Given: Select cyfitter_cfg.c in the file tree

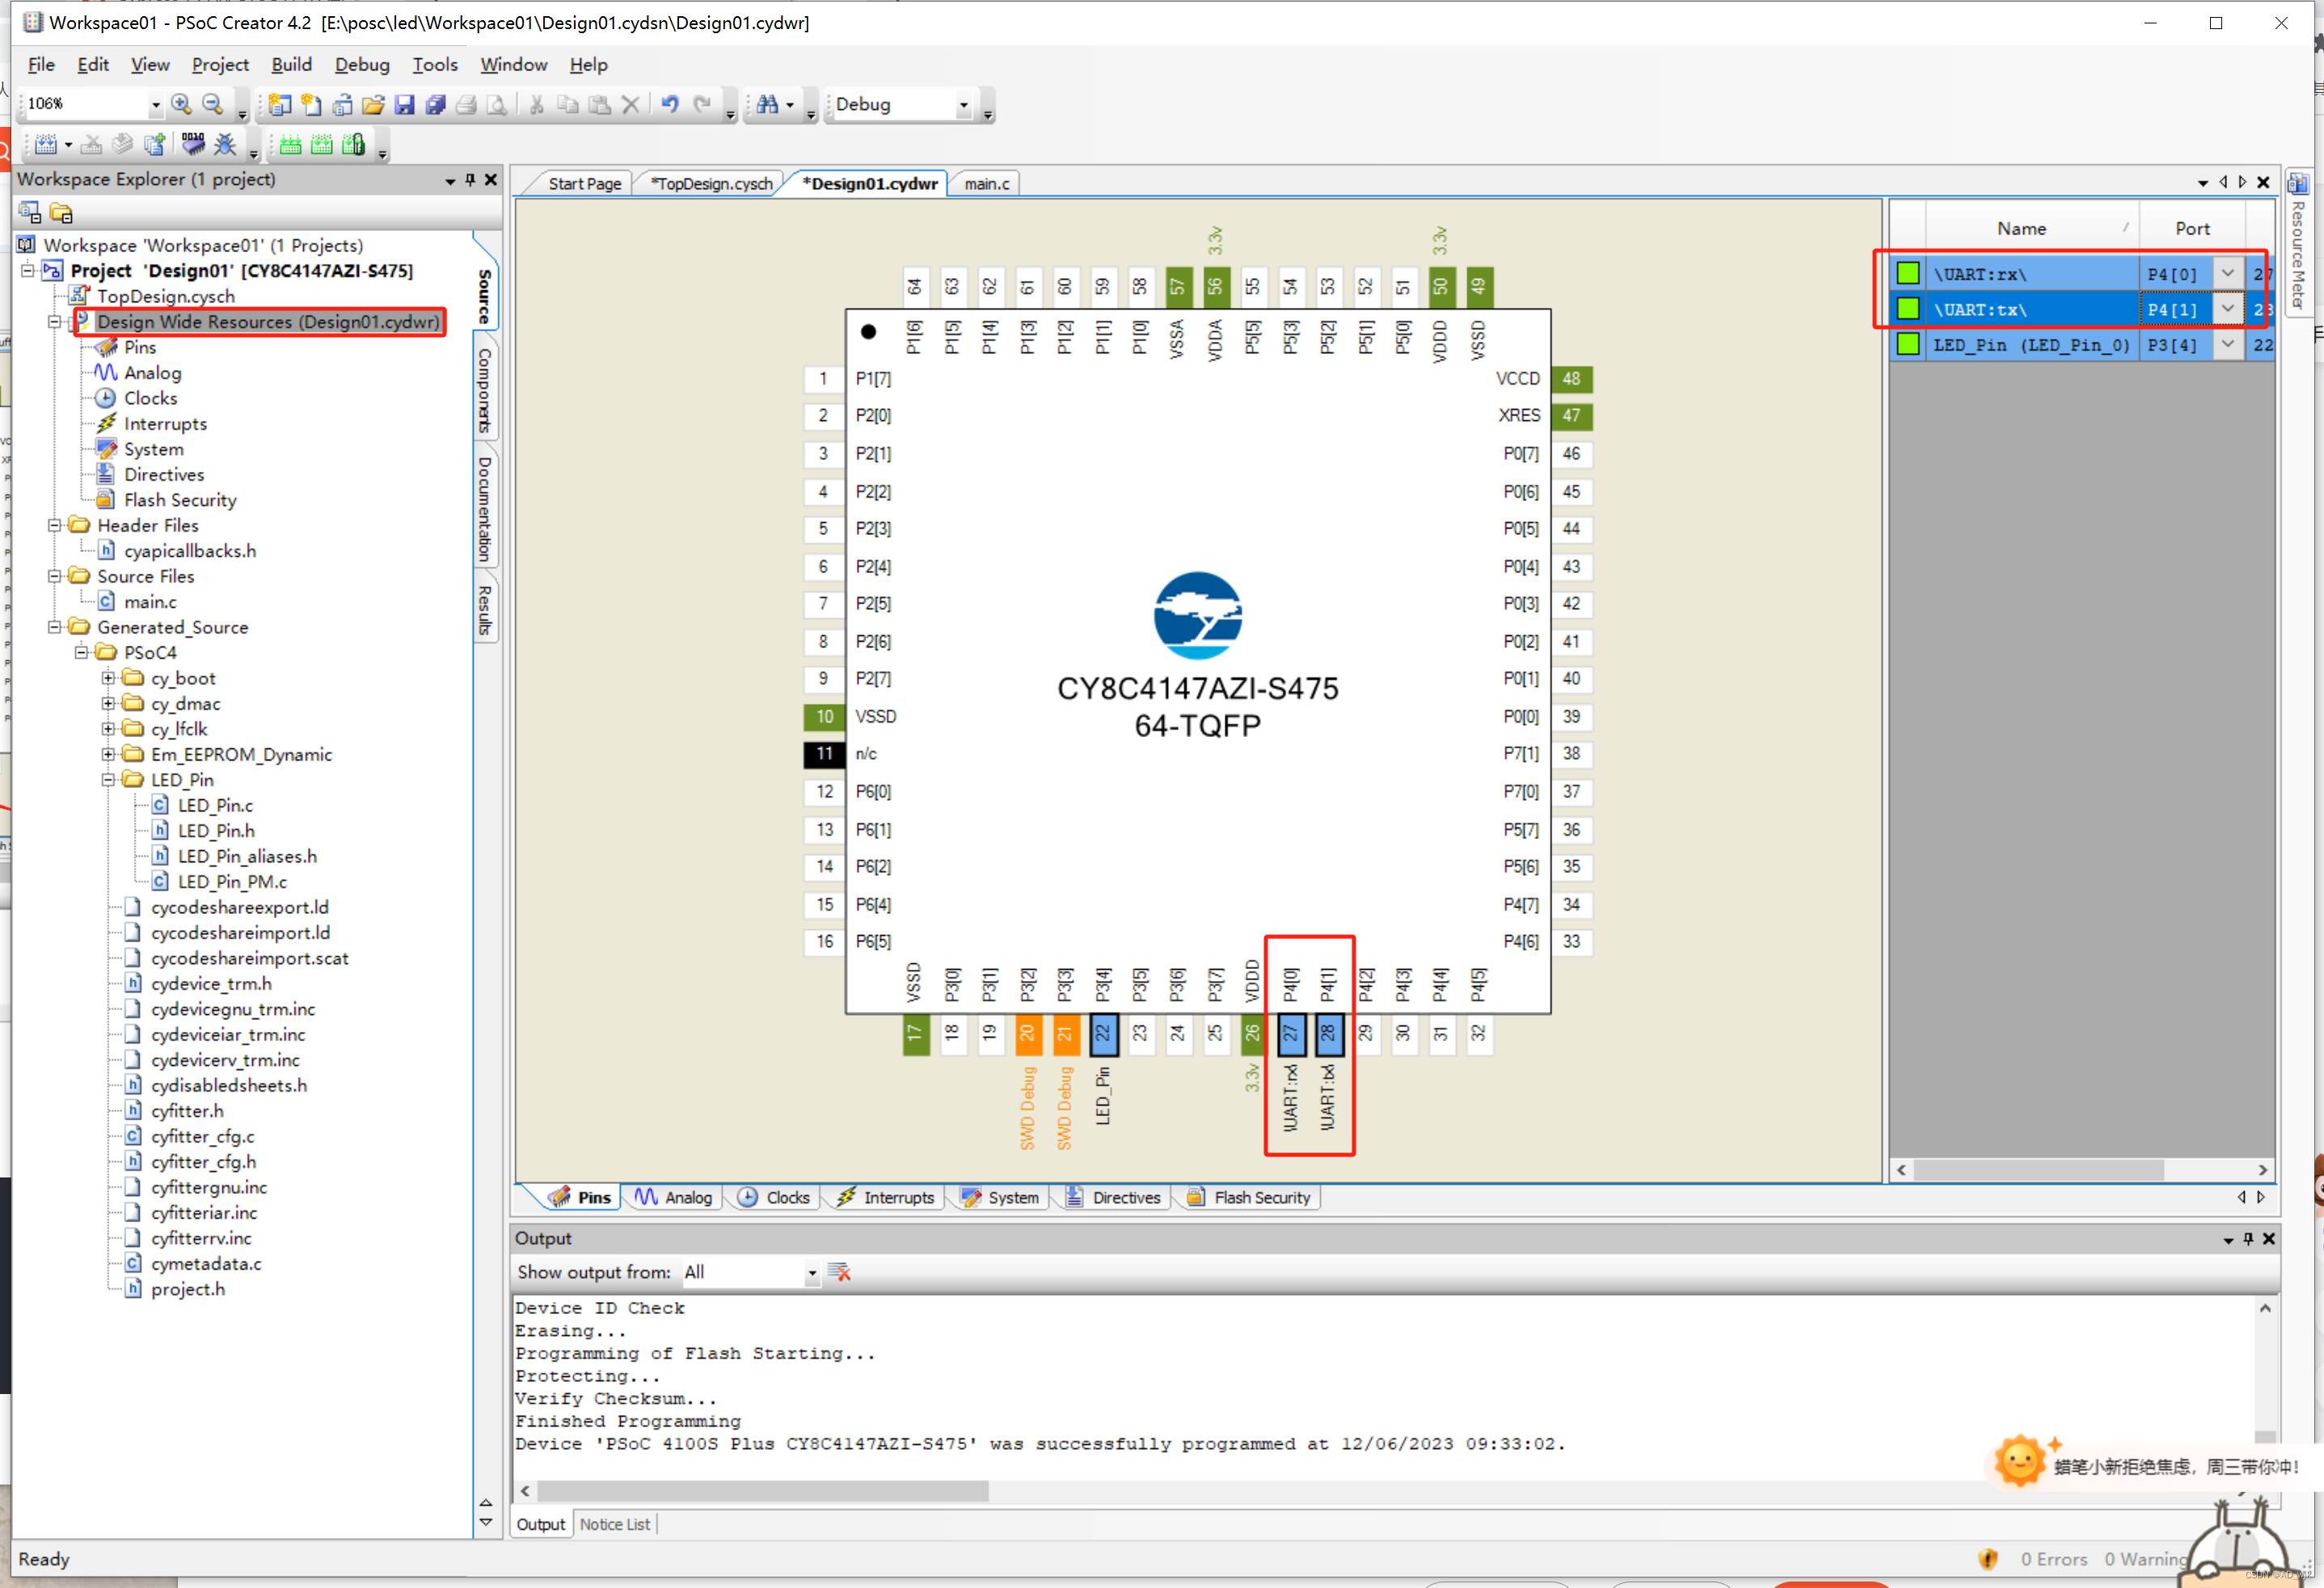Looking at the screenshot, I should (x=202, y=1136).
